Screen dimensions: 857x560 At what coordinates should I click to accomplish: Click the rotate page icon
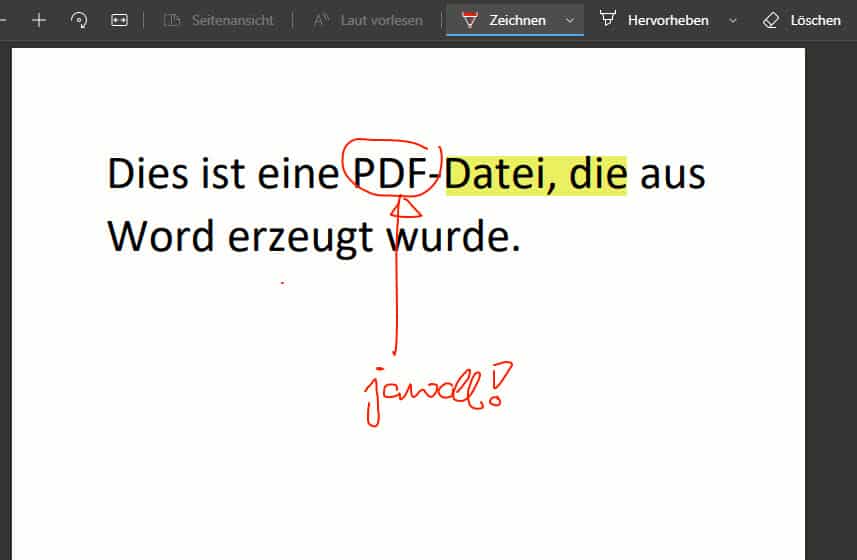[x=79, y=20]
